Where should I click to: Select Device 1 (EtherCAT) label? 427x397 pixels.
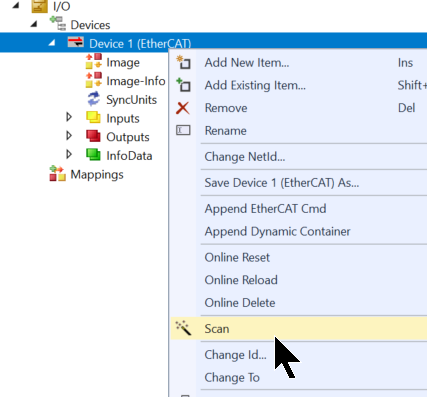(x=140, y=44)
